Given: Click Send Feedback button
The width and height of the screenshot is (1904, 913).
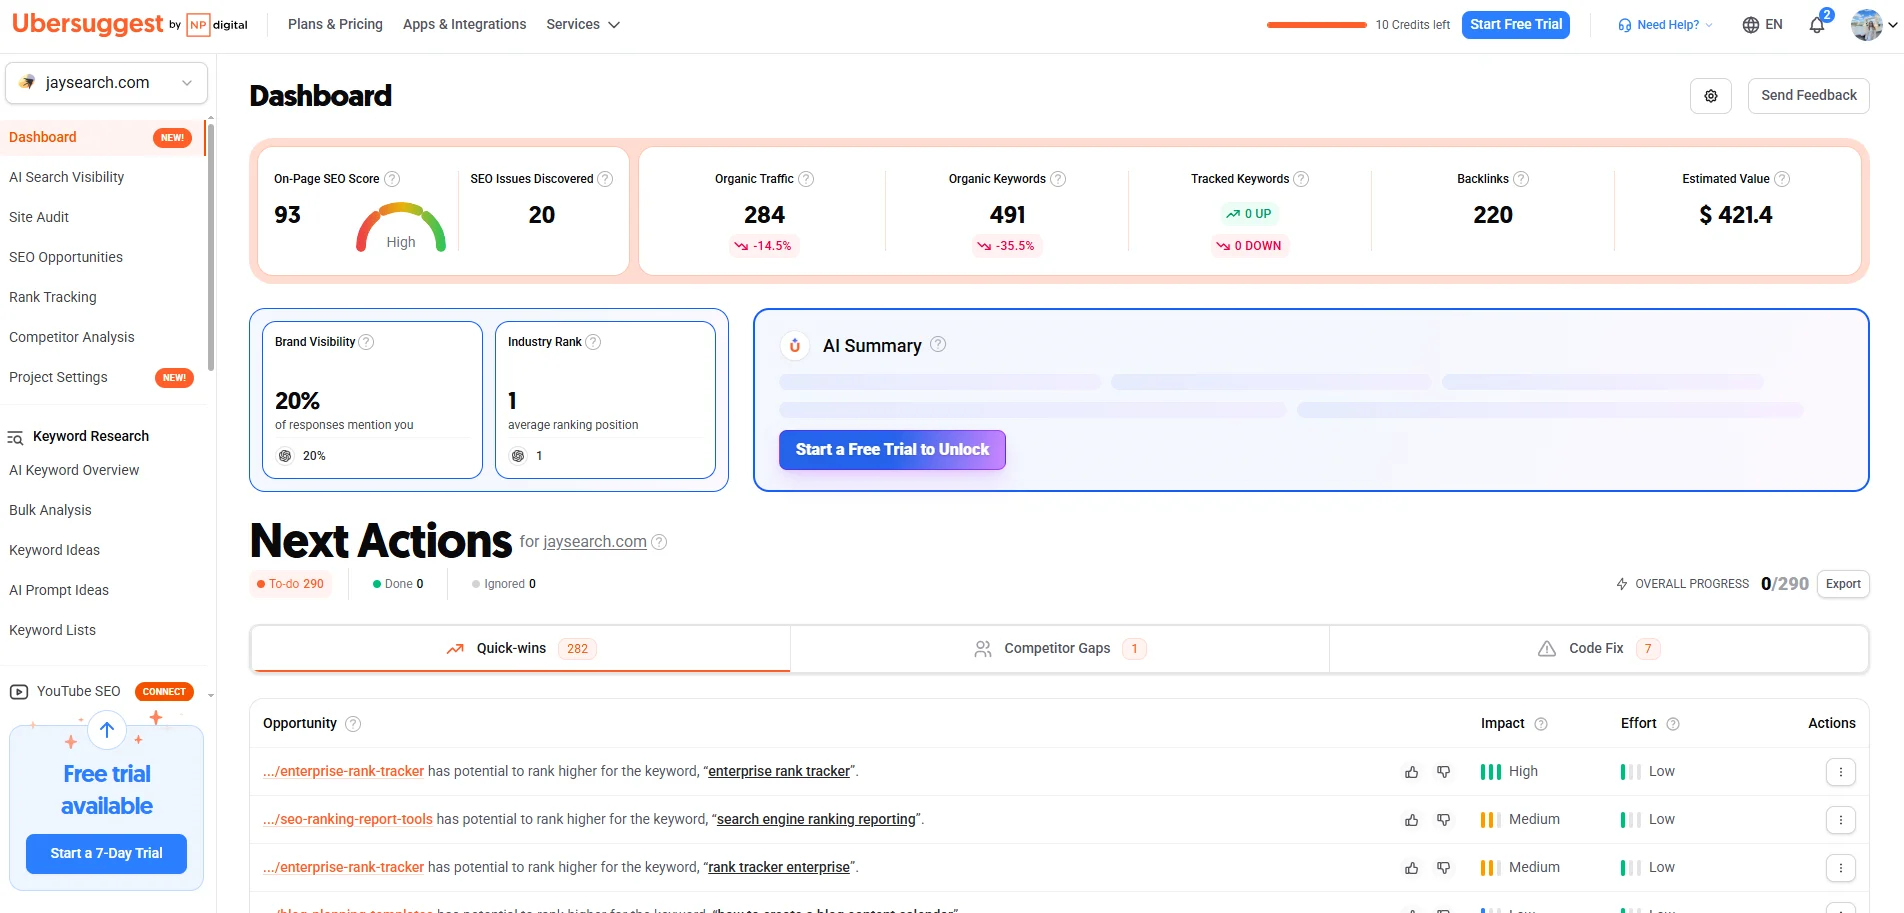Looking at the screenshot, I should click(1808, 96).
